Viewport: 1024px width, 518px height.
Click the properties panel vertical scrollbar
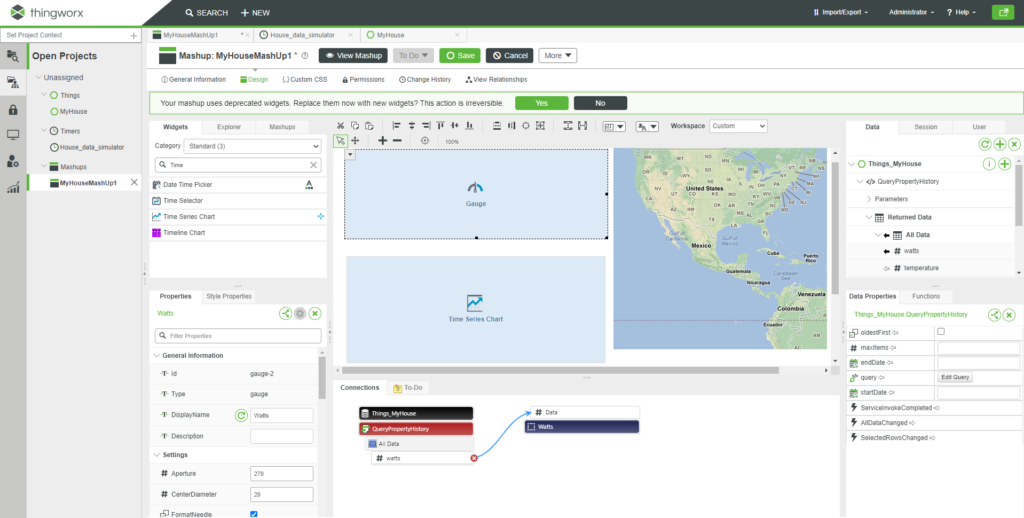[322, 377]
